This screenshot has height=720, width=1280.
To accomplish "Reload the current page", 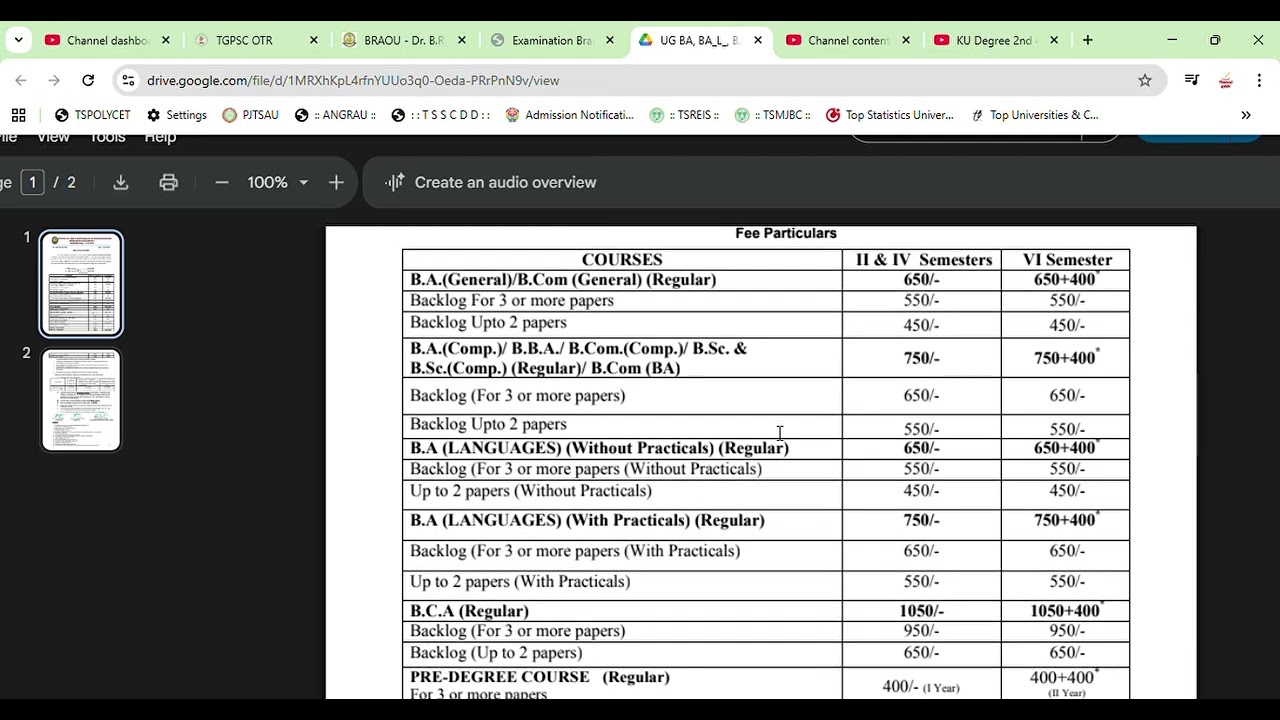I will click(88, 80).
